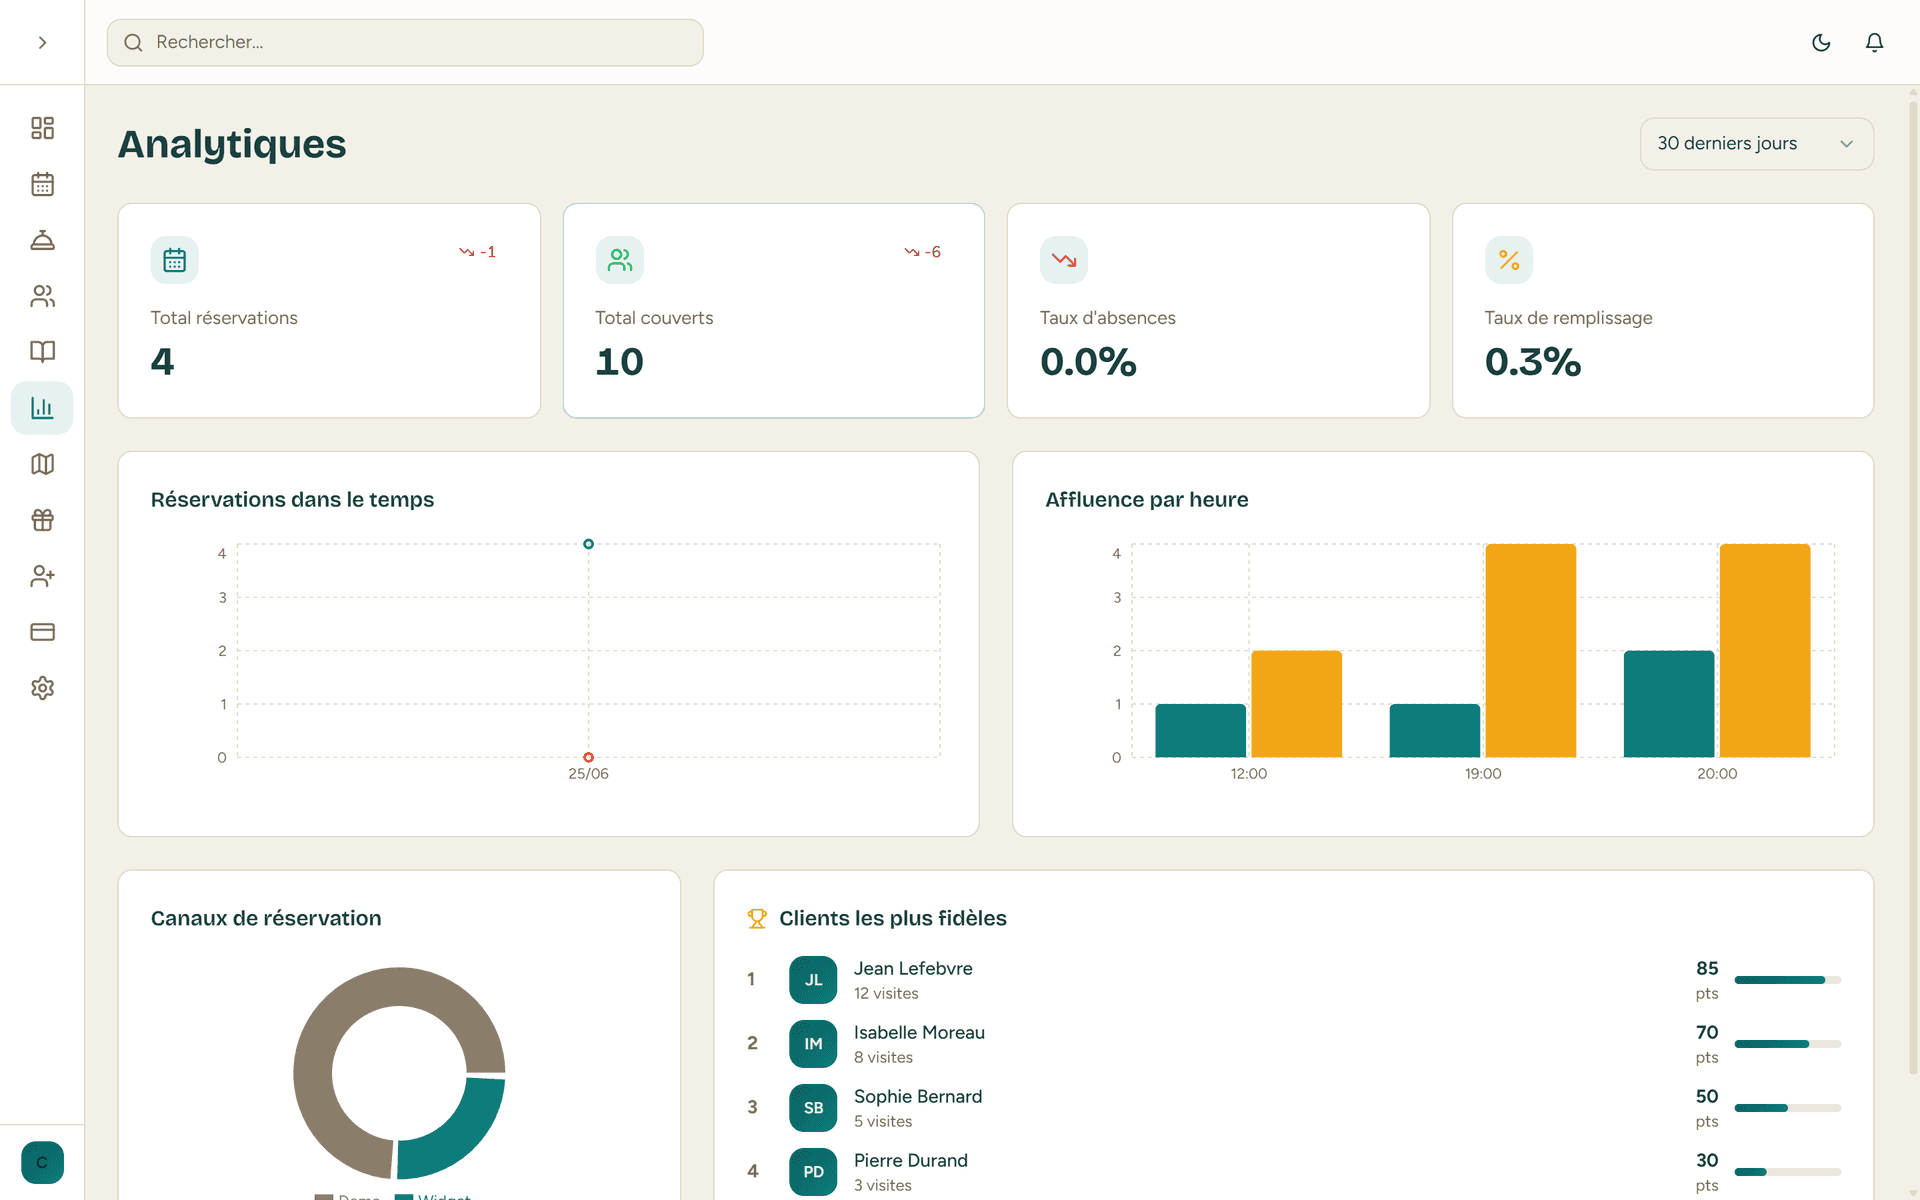Click Isabelle Moreau's 70 pts progress bar
The height and width of the screenshot is (1200, 1920).
click(1787, 1044)
